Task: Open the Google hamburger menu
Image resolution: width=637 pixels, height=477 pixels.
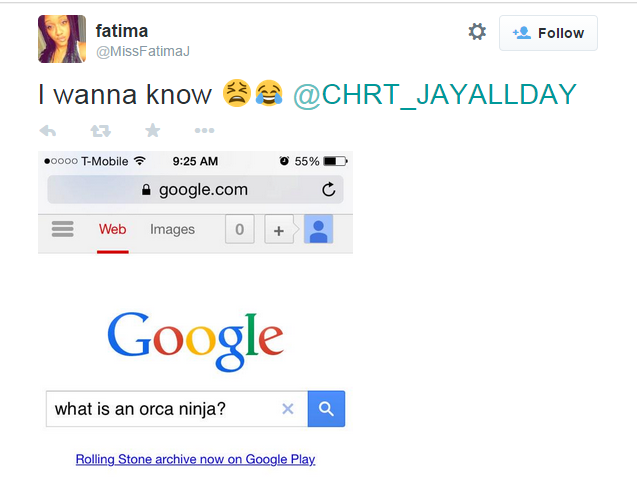Action: [x=63, y=229]
